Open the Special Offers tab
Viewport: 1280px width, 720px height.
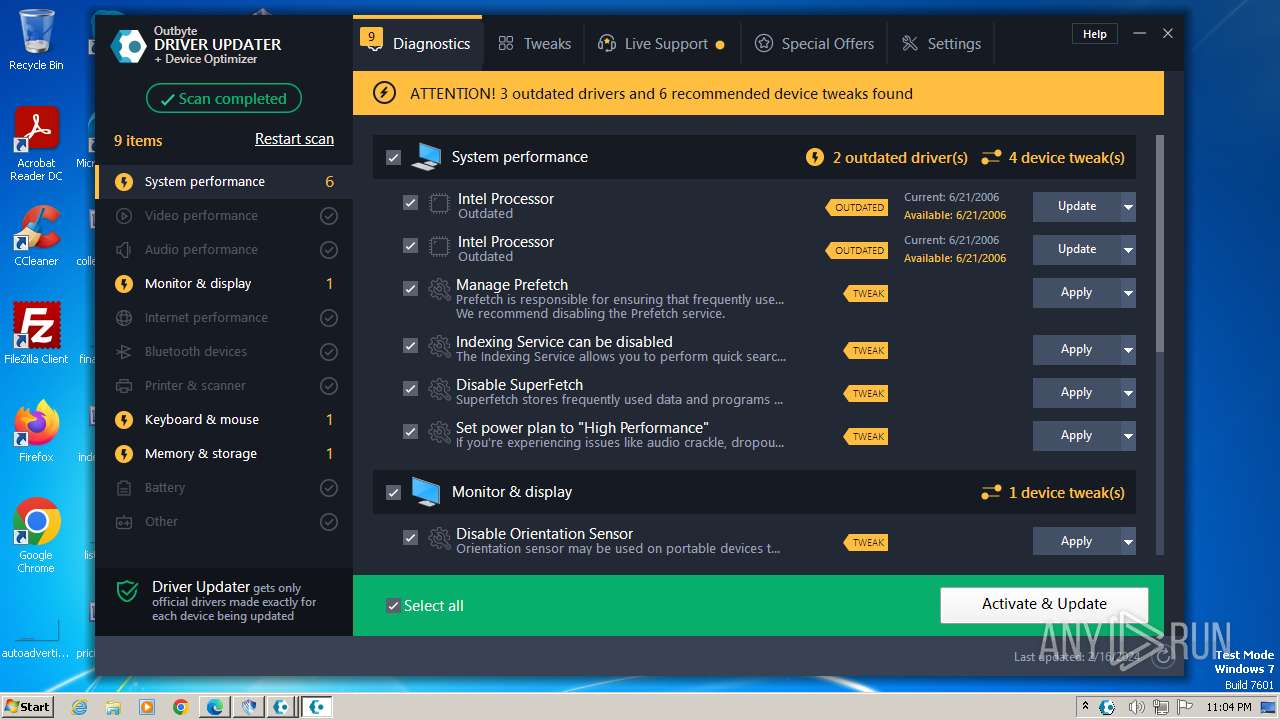(814, 44)
